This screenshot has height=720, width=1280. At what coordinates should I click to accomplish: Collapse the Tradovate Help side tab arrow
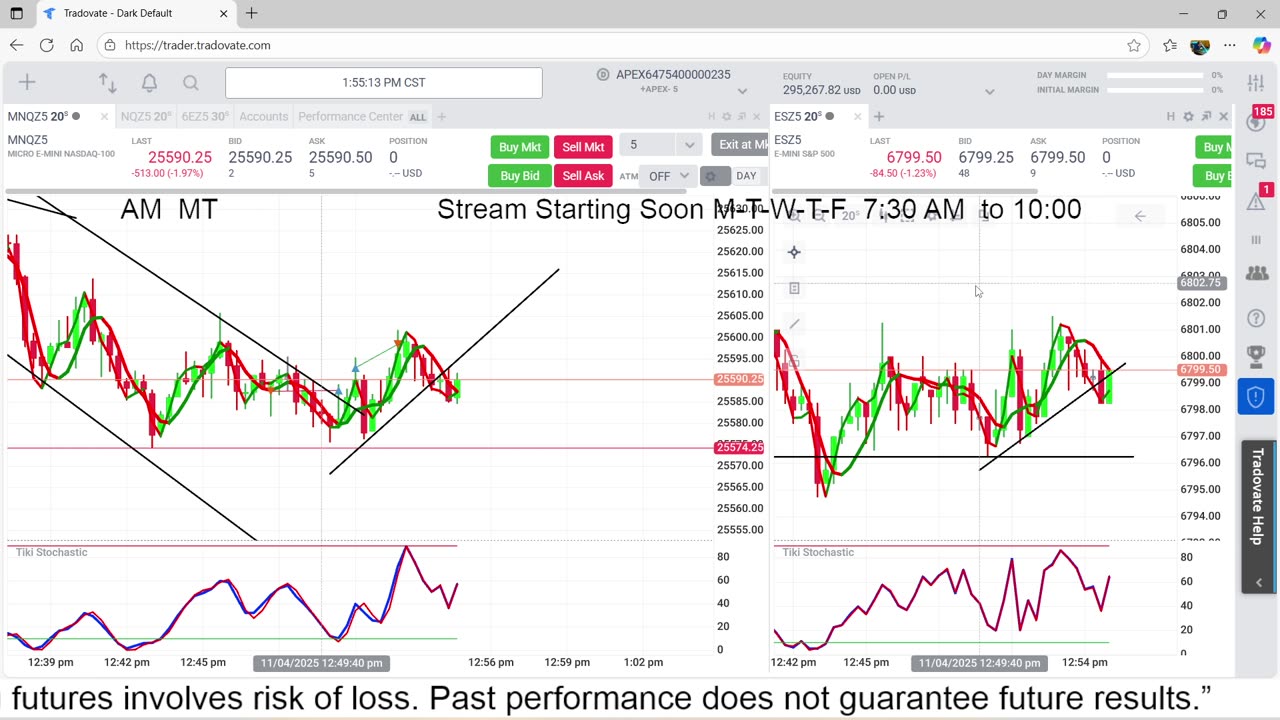(1258, 582)
